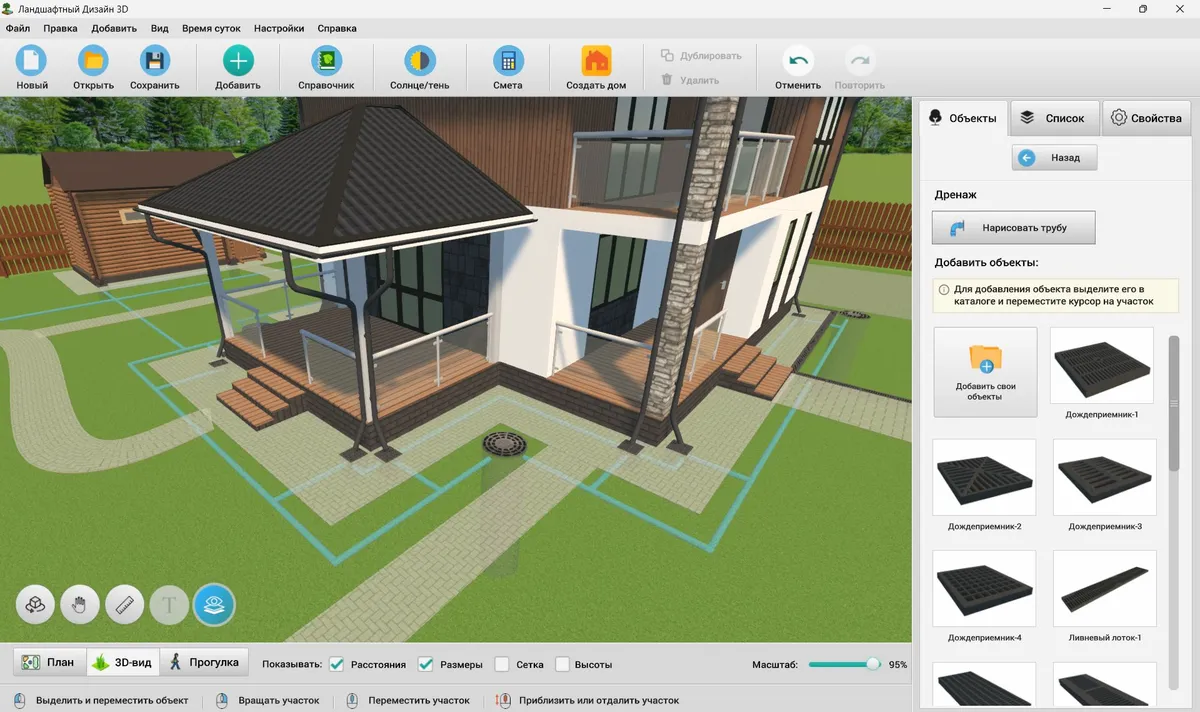Image resolution: width=1200 pixels, height=712 pixels.
Task: Select the Дождеприемник-2 thumbnail
Action: [984, 478]
